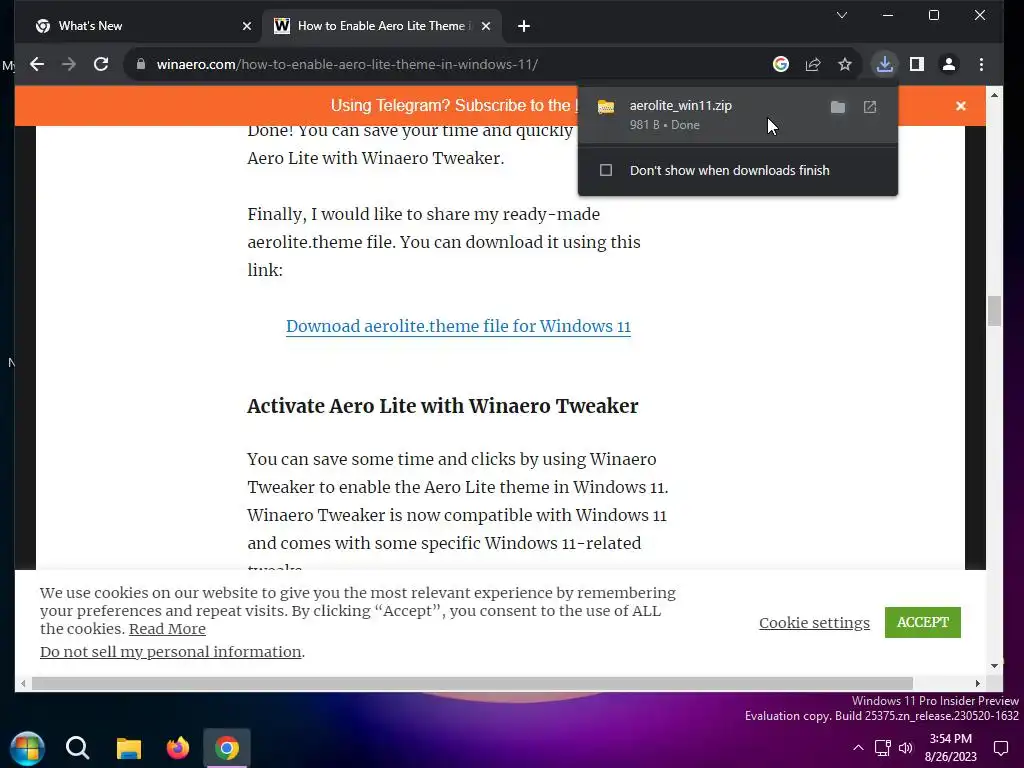Close the What's New tab

coord(246,26)
